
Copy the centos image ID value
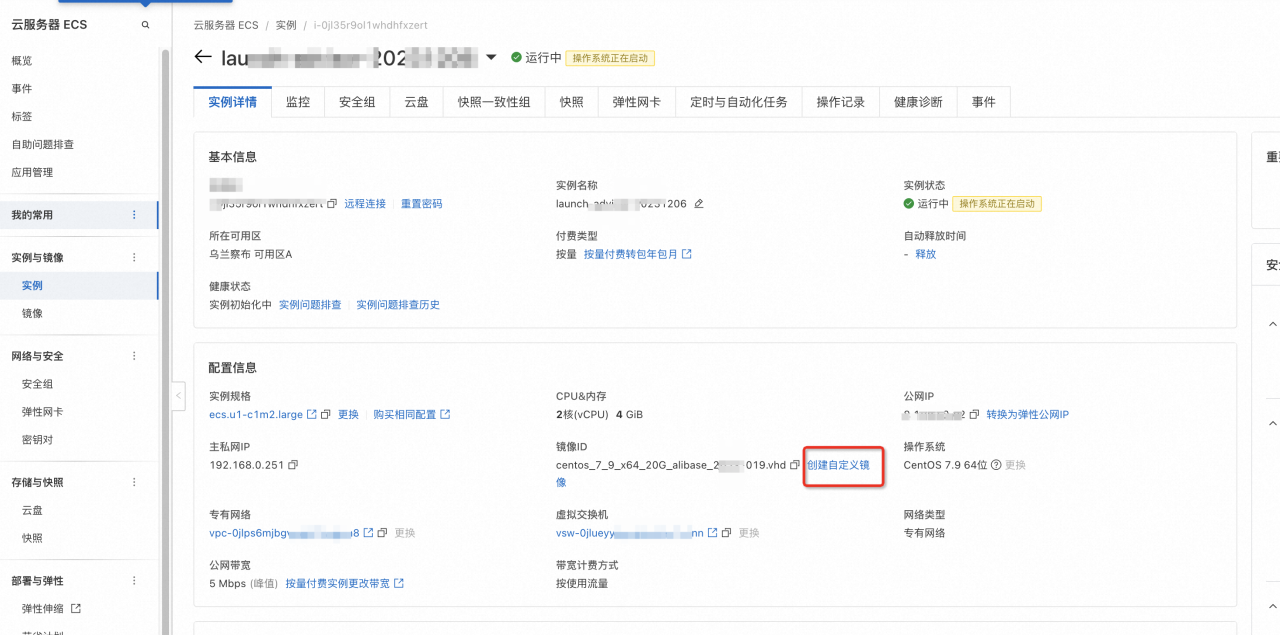point(794,465)
